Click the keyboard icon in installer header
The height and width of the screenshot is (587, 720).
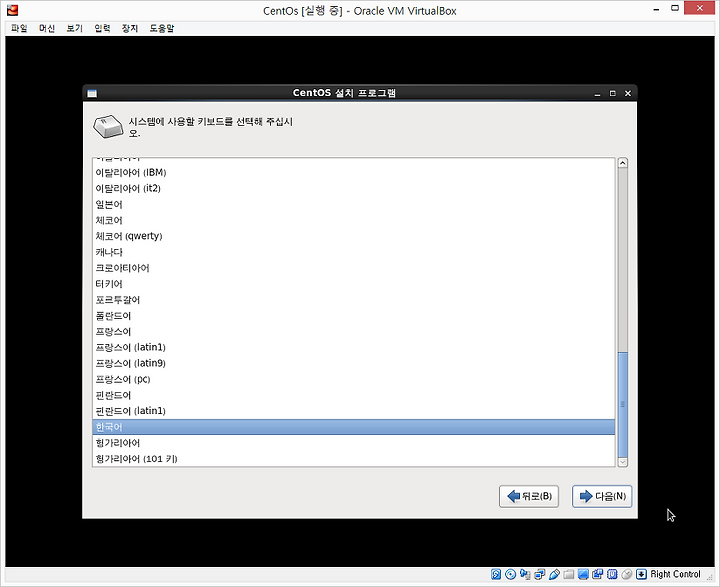(108, 126)
